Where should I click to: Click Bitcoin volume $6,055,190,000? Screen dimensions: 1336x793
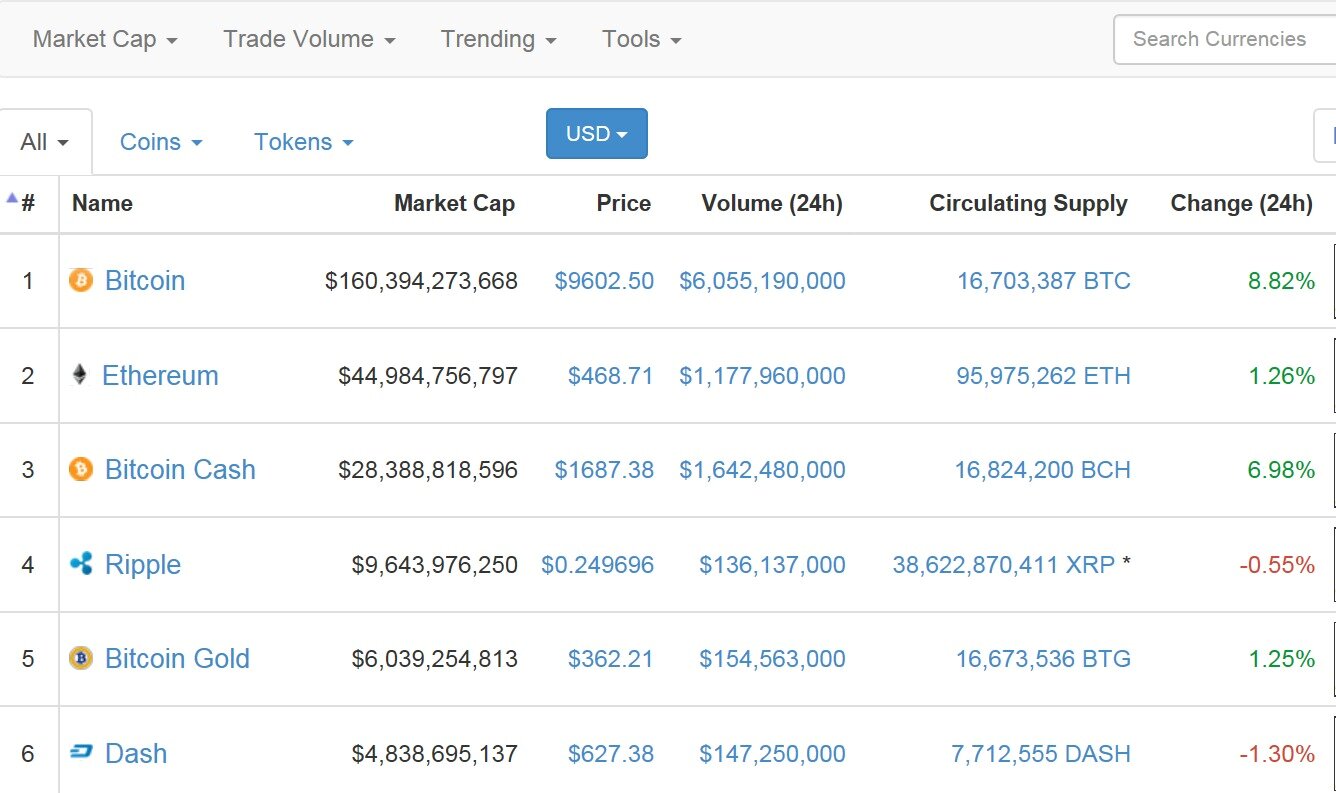[762, 281]
